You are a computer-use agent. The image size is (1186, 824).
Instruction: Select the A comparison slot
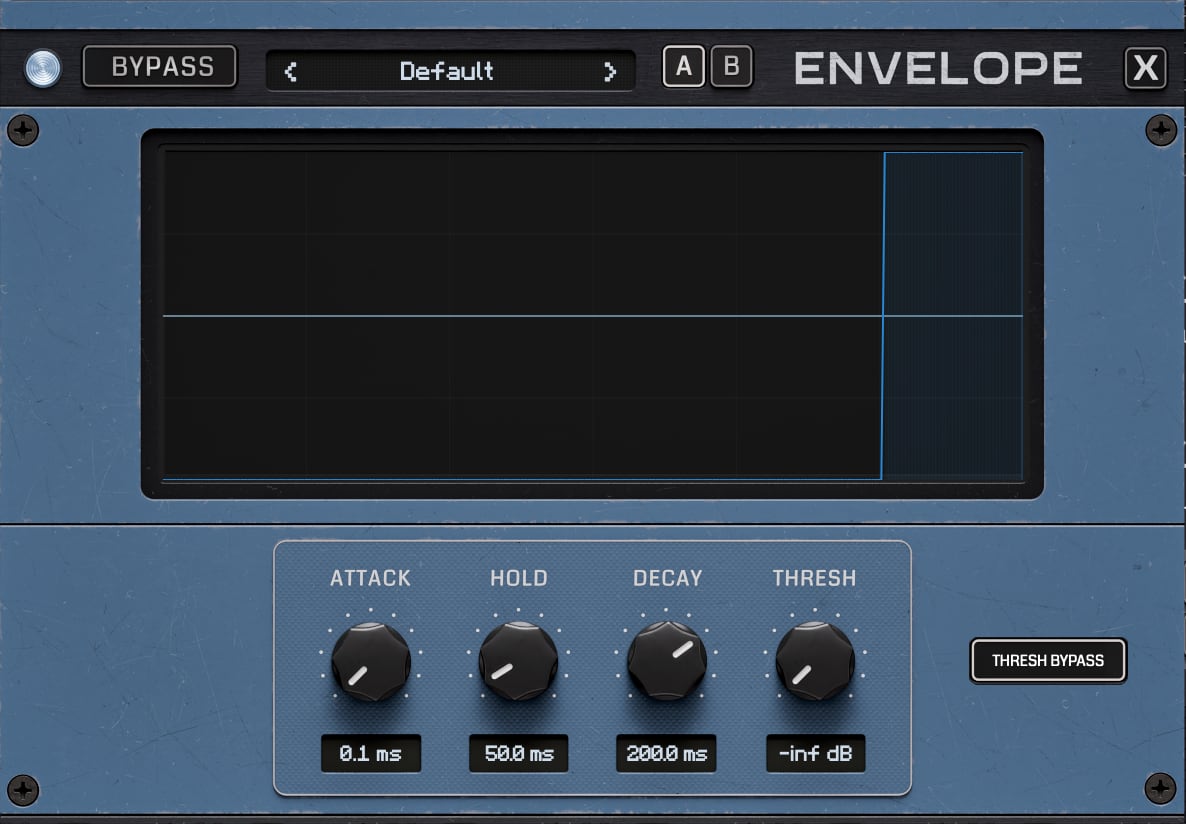click(x=684, y=67)
